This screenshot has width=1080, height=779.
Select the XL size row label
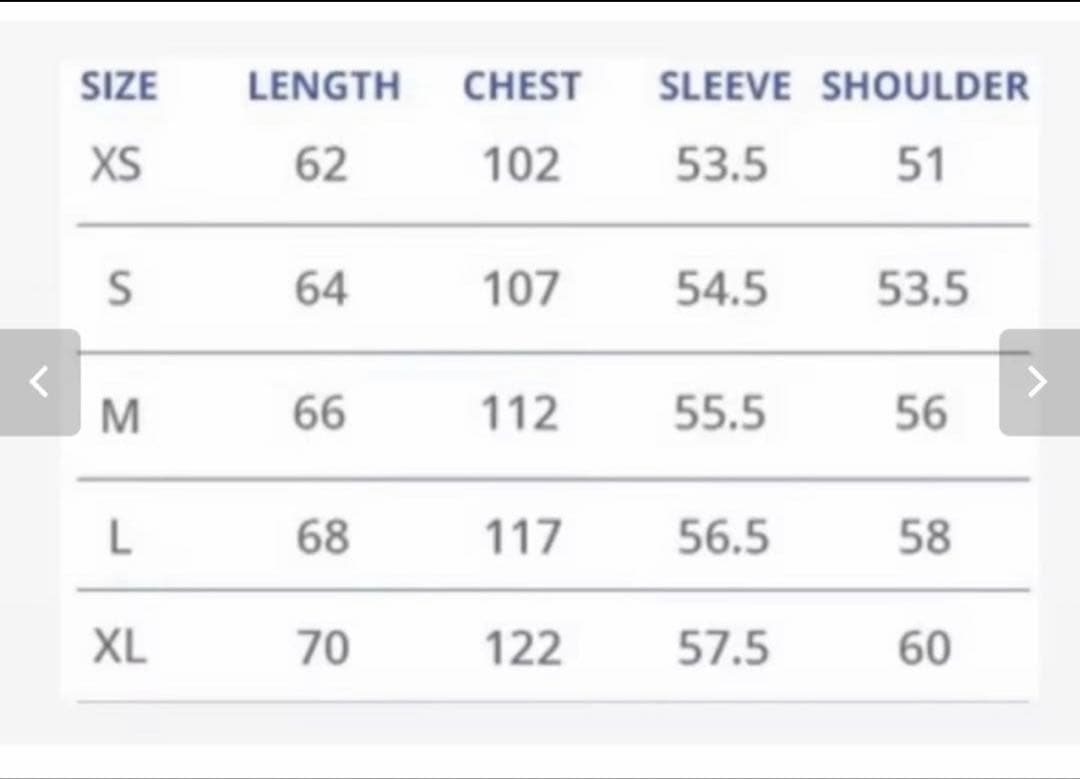120,649
